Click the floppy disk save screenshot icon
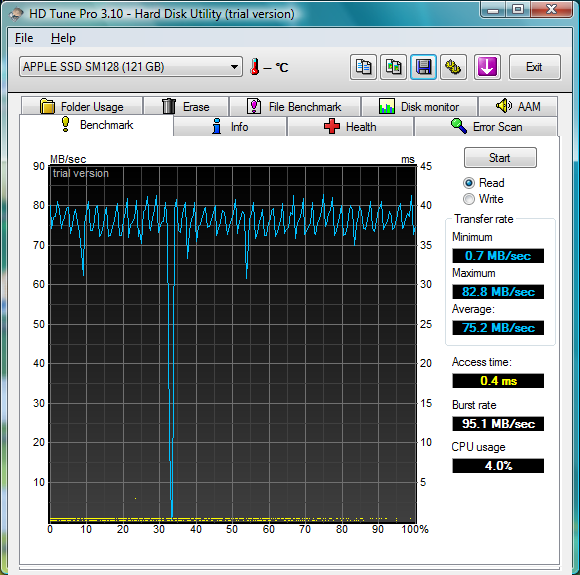580x575 pixels. pos(423,67)
